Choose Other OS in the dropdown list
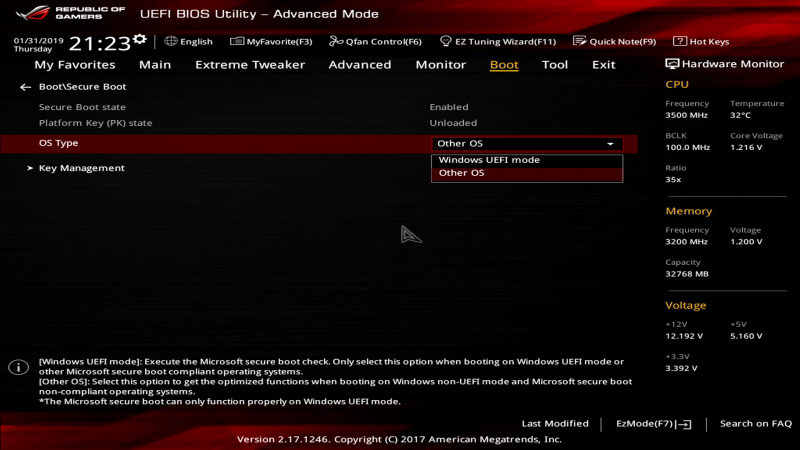Viewport: 800px width, 450px height. (x=527, y=173)
